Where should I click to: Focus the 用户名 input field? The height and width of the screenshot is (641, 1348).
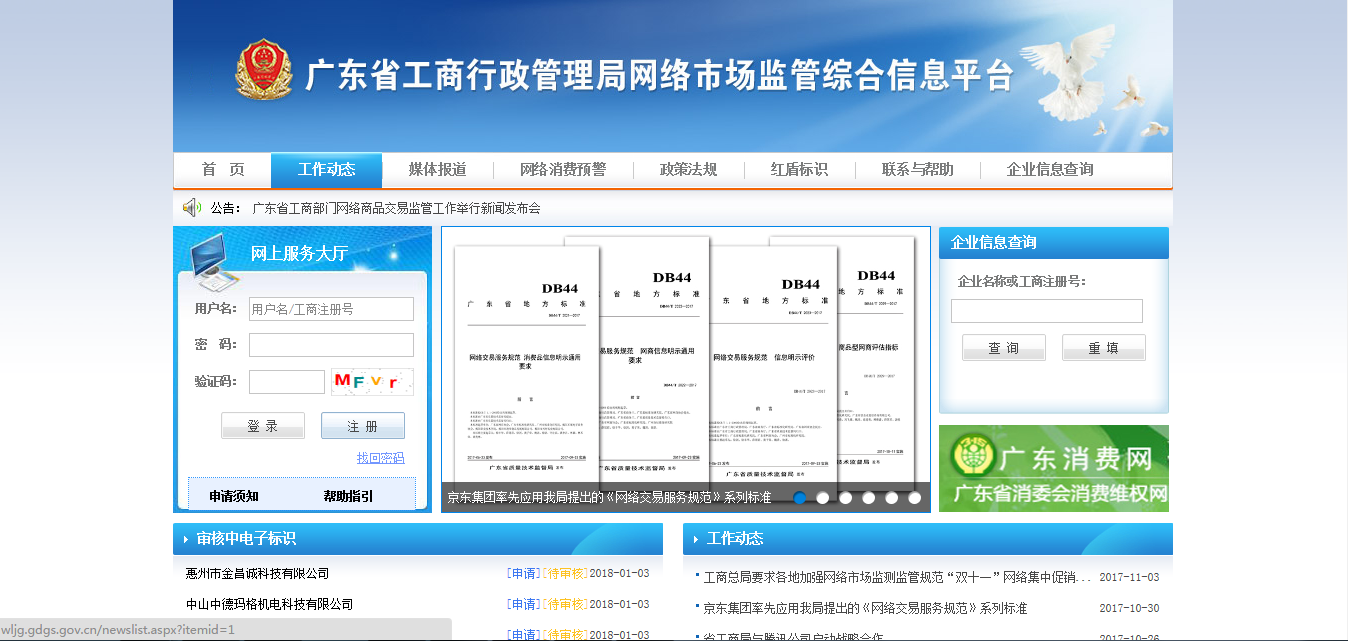[331, 309]
